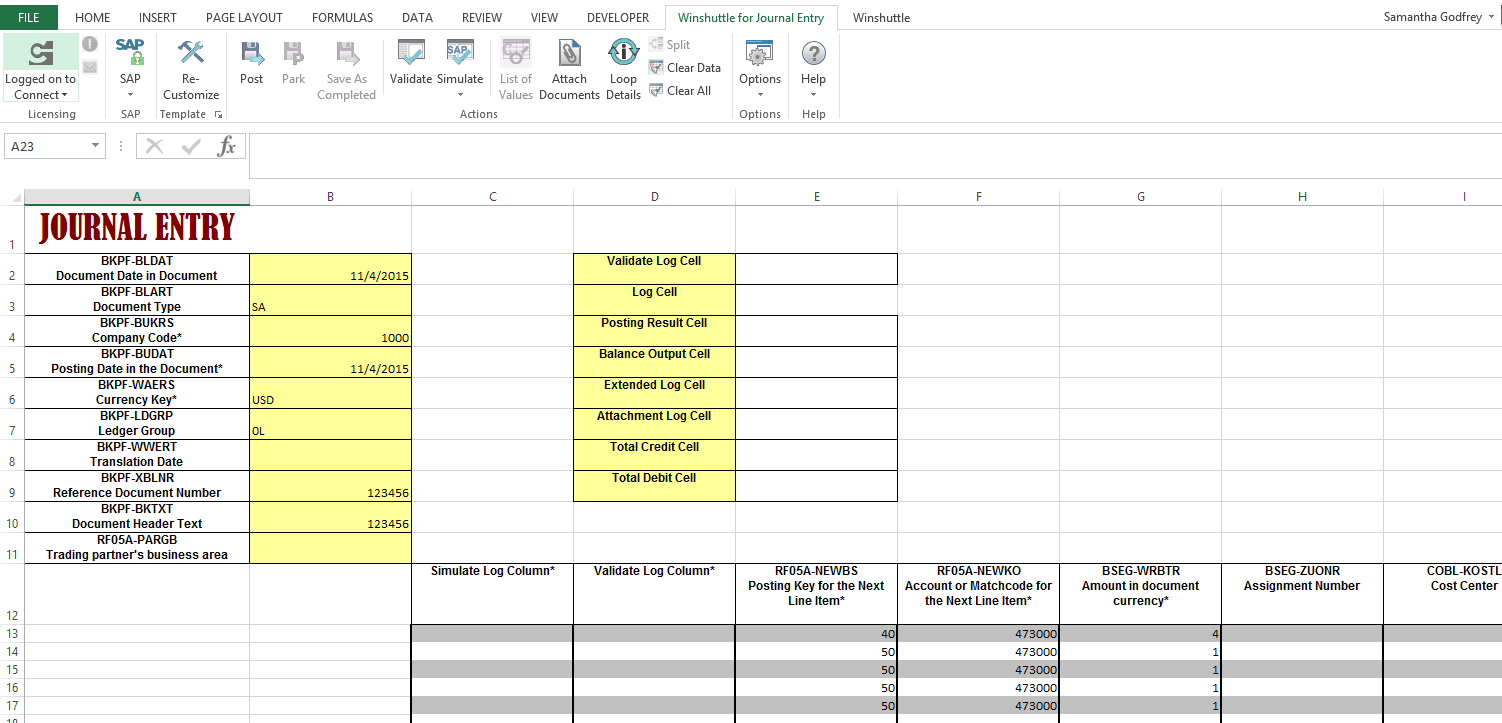
Task: Click the Save As Completed icon
Action: (x=346, y=53)
